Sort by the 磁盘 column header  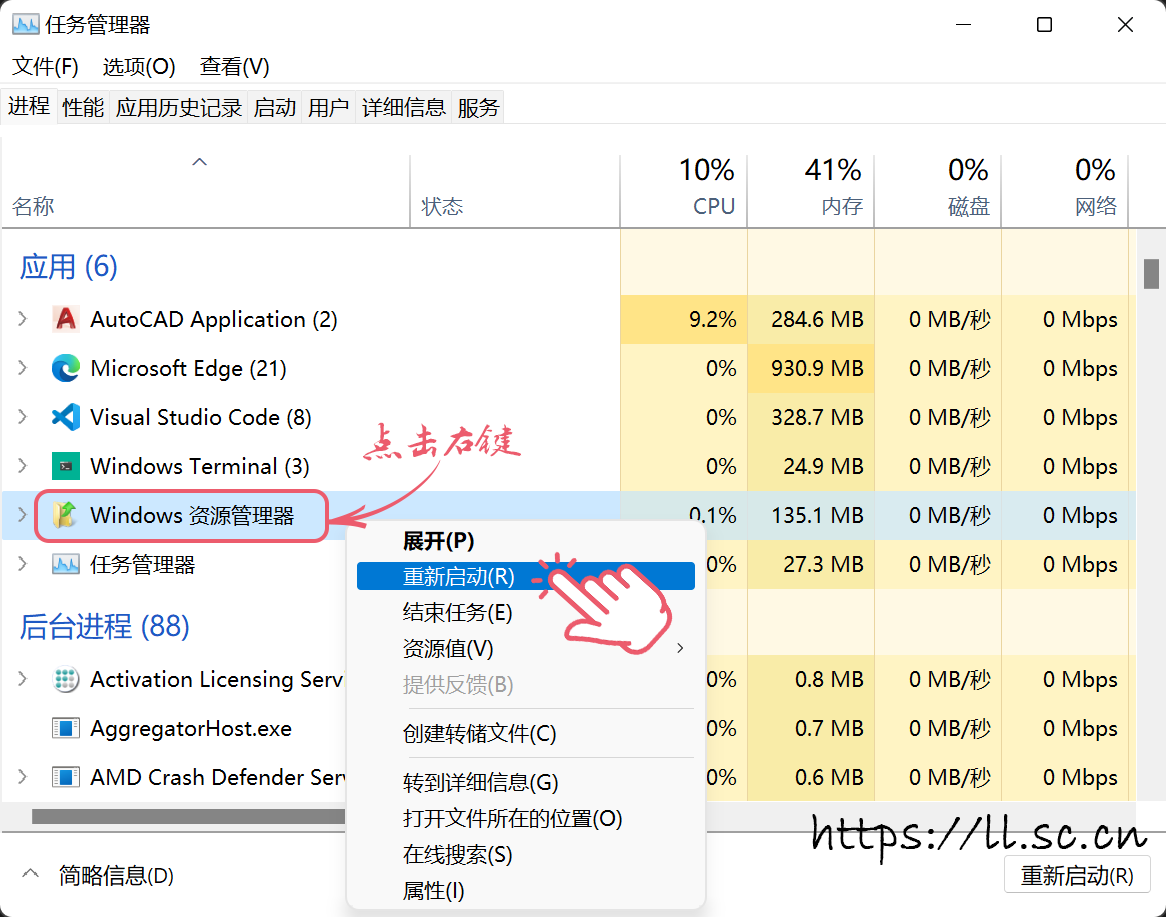938,192
